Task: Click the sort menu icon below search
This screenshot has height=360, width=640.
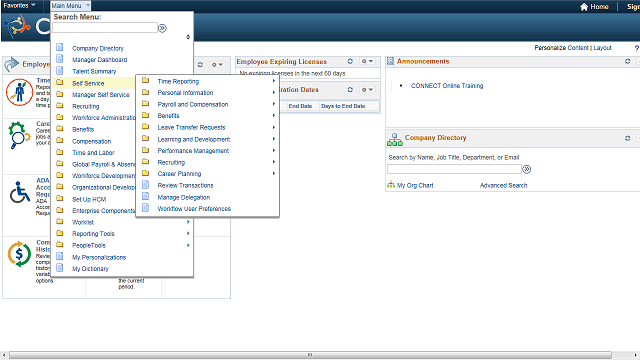Action: click(188, 37)
